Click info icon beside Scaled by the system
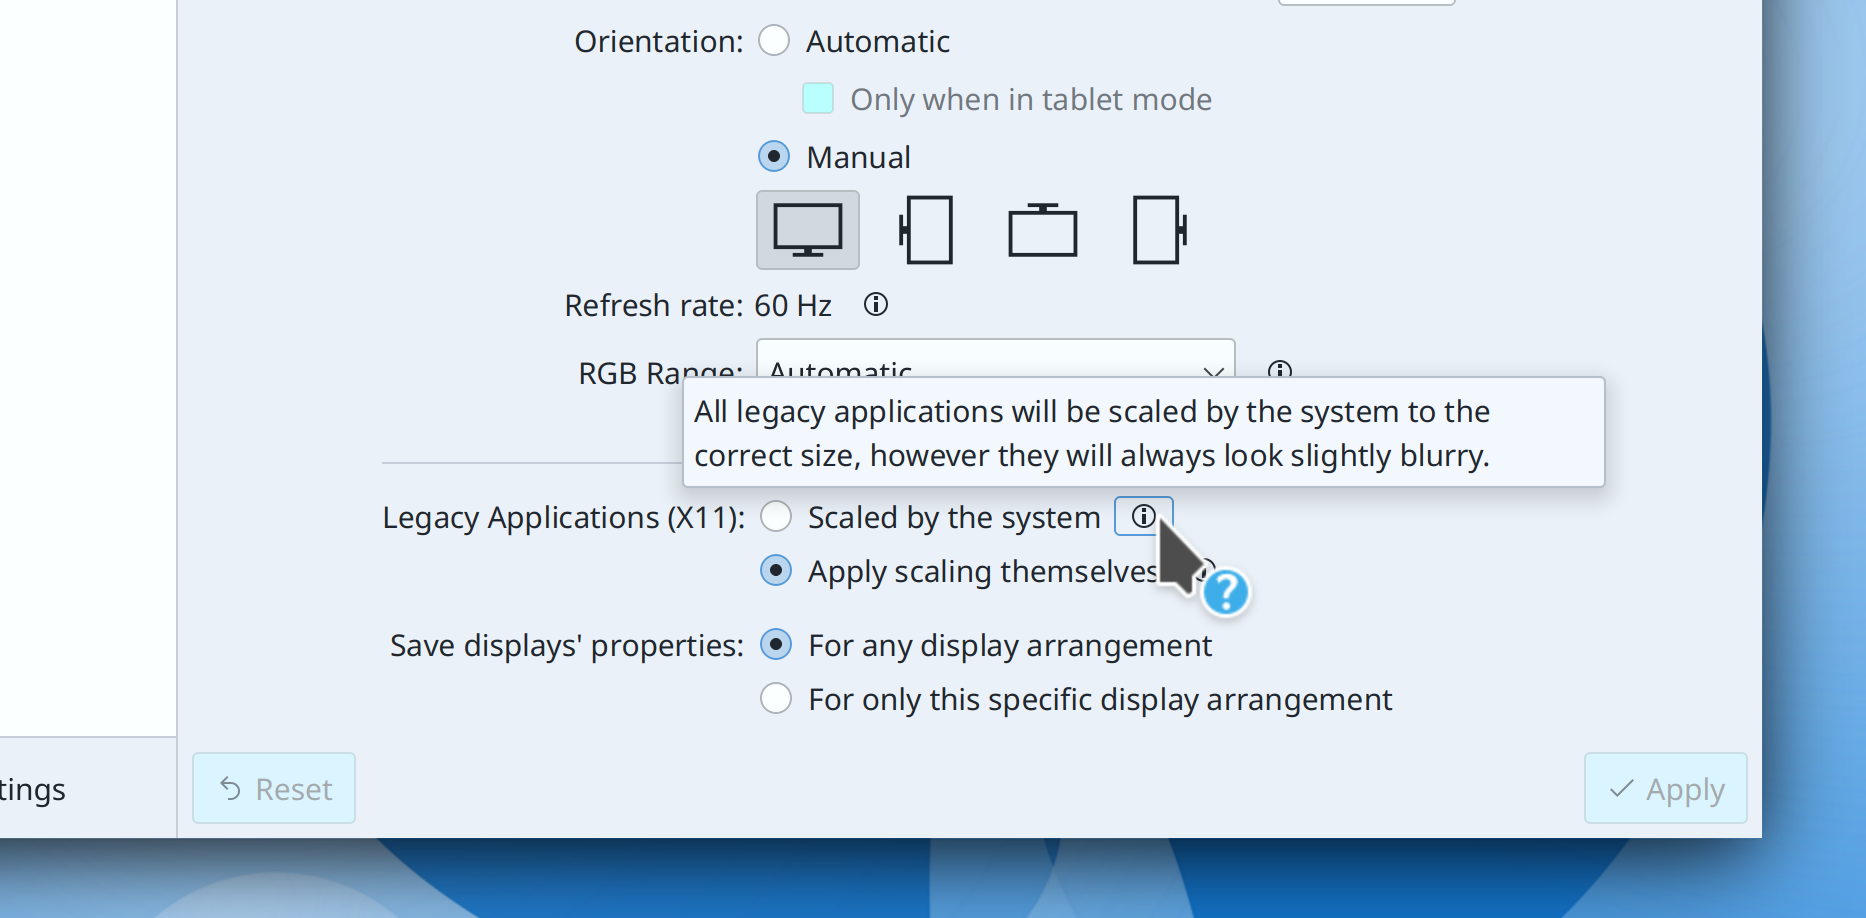 tap(1143, 516)
